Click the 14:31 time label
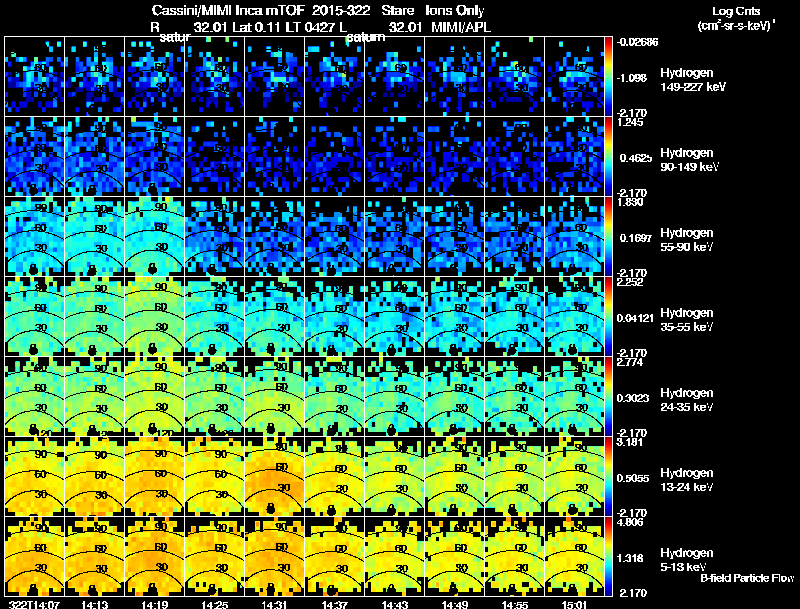Viewport: 800px width, 609px height. pos(274,604)
